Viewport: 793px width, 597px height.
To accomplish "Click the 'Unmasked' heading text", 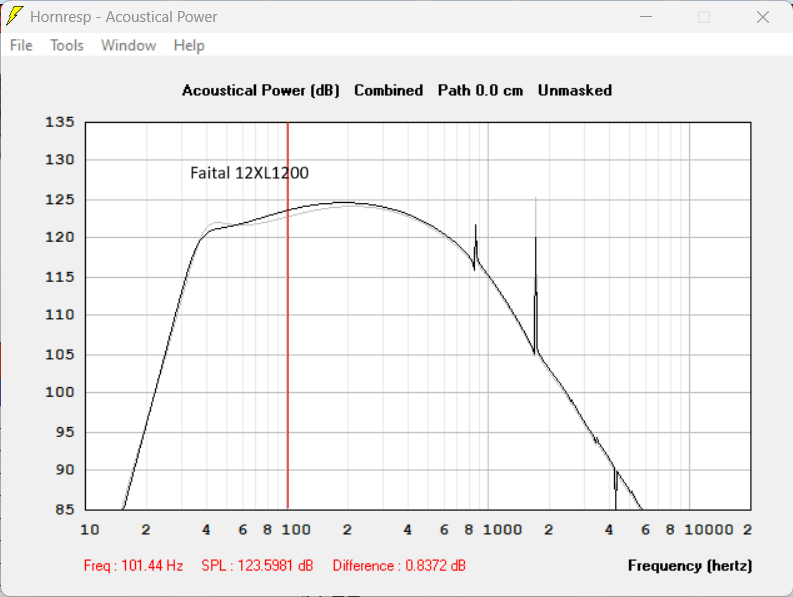I will 575,90.
